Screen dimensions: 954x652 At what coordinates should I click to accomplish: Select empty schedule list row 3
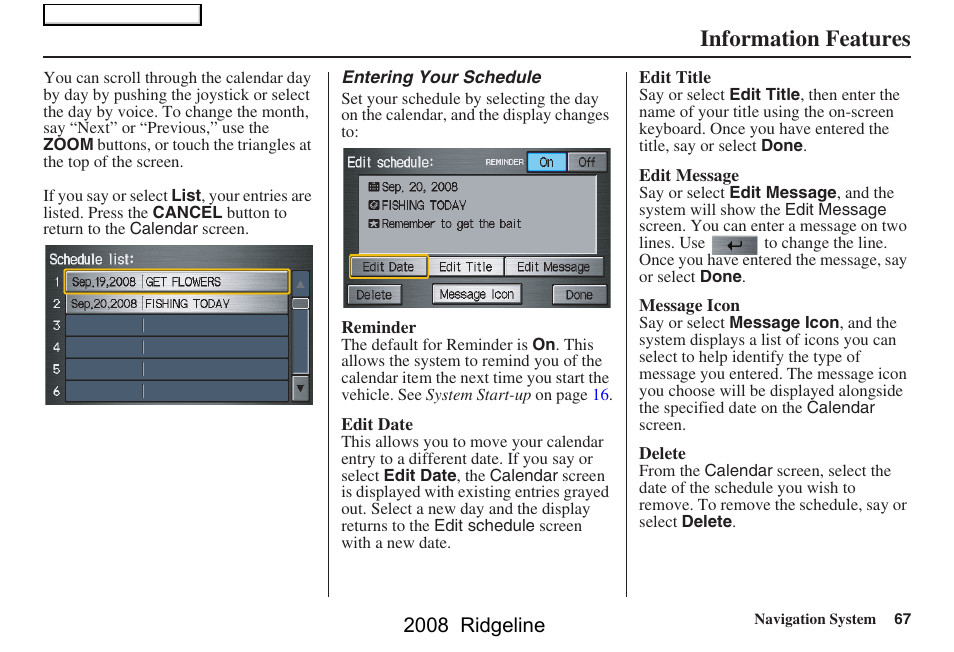(x=176, y=325)
